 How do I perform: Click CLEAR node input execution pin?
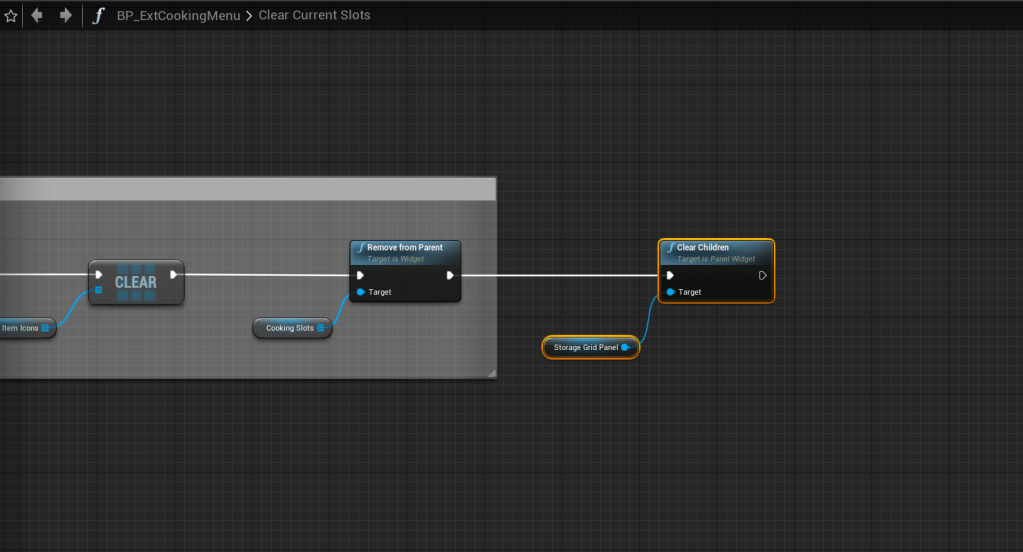tap(99, 275)
